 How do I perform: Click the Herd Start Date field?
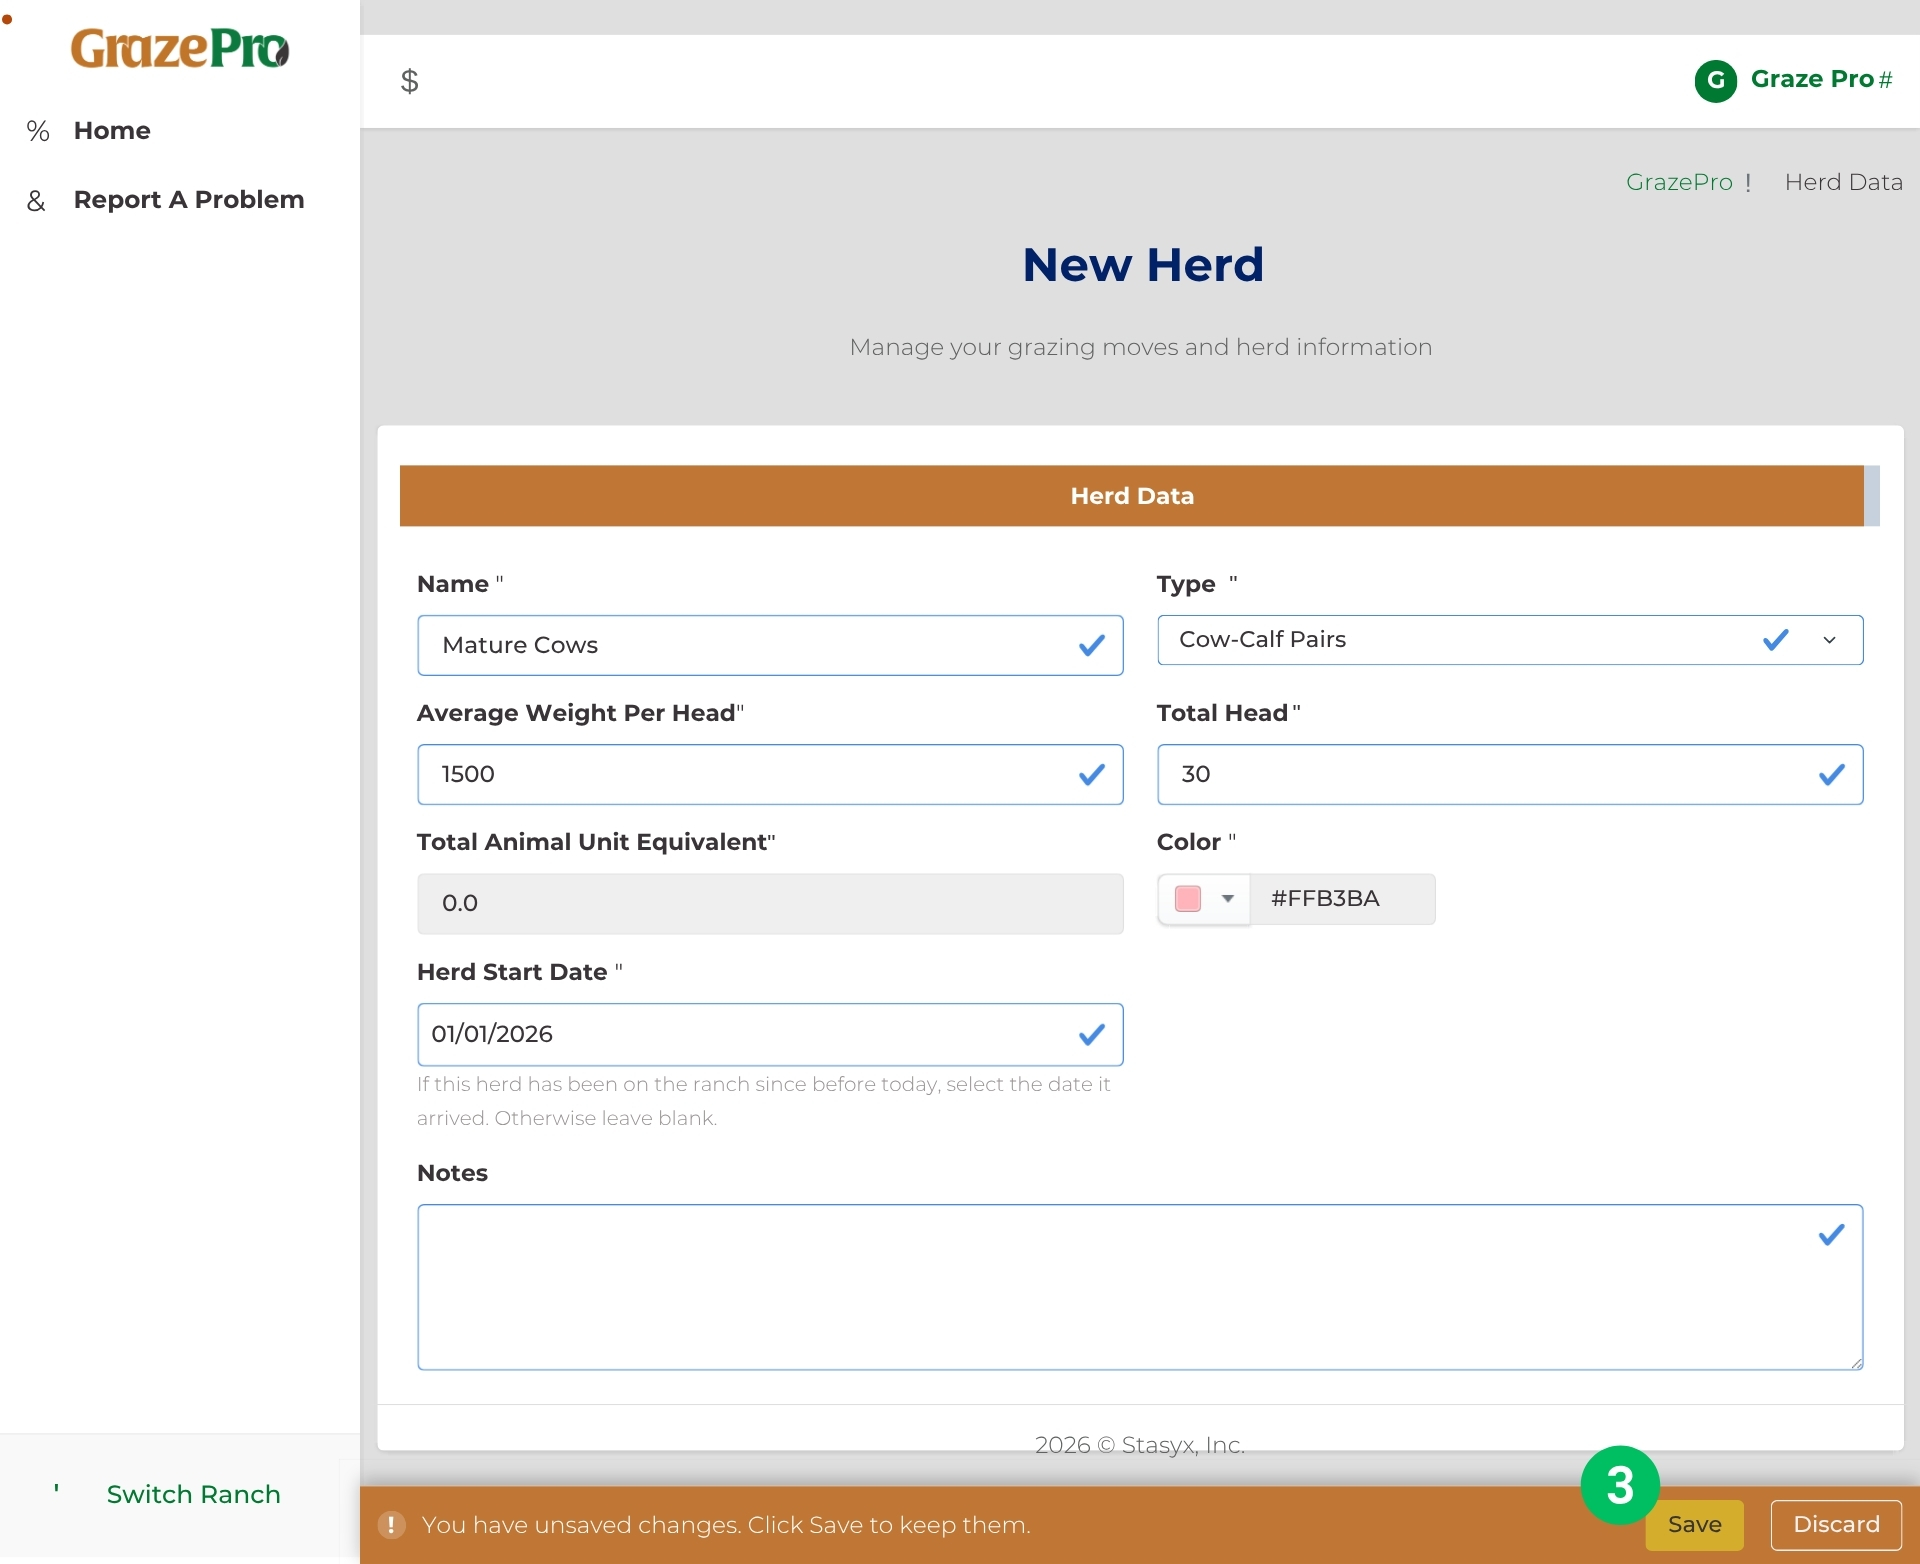click(x=770, y=1034)
